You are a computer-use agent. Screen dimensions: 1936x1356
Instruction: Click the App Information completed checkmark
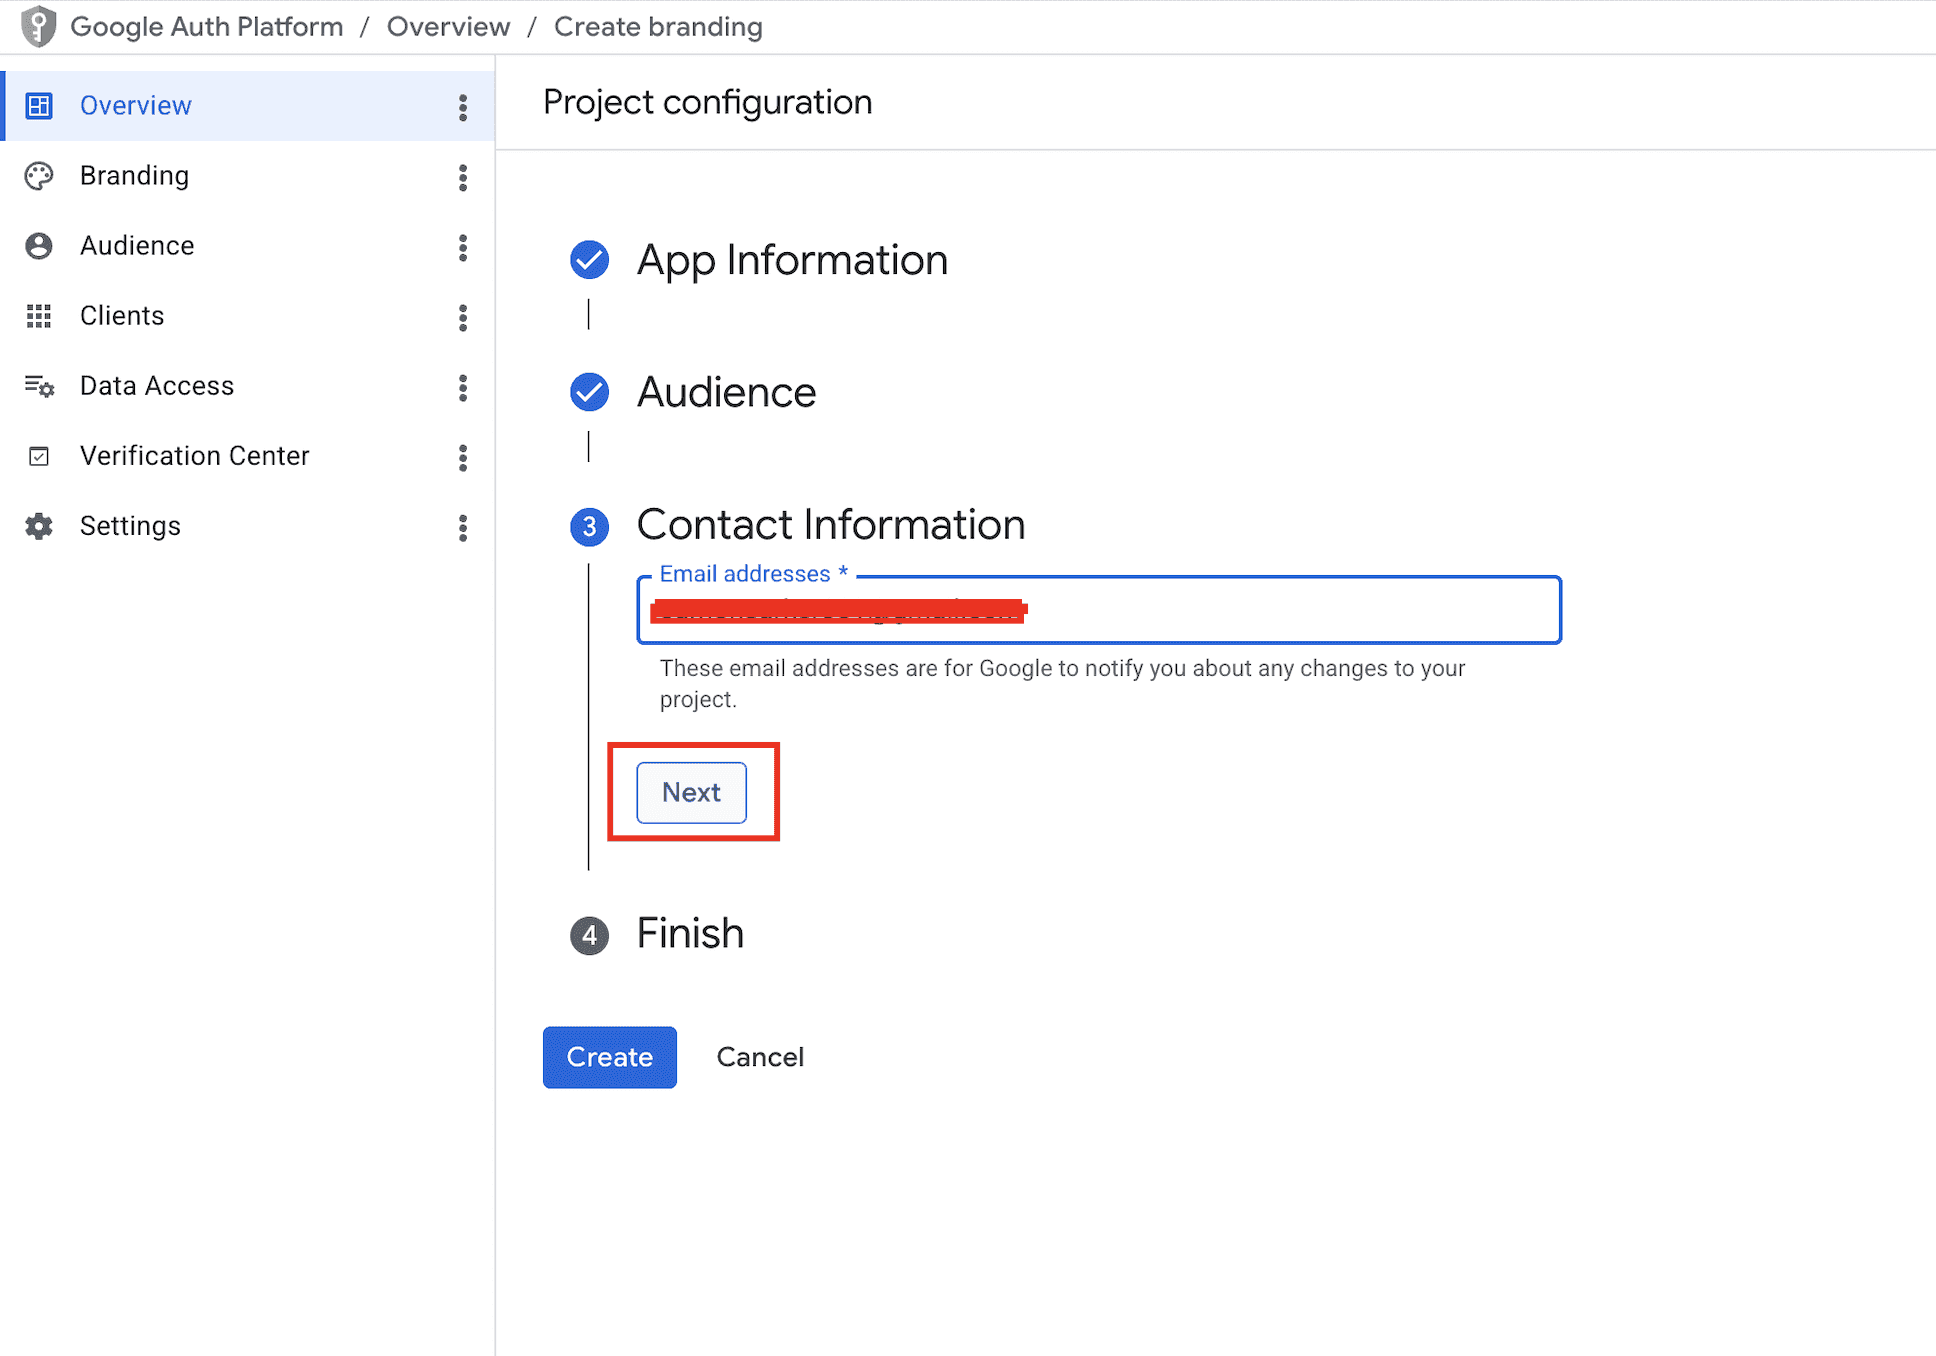[589, 260]
